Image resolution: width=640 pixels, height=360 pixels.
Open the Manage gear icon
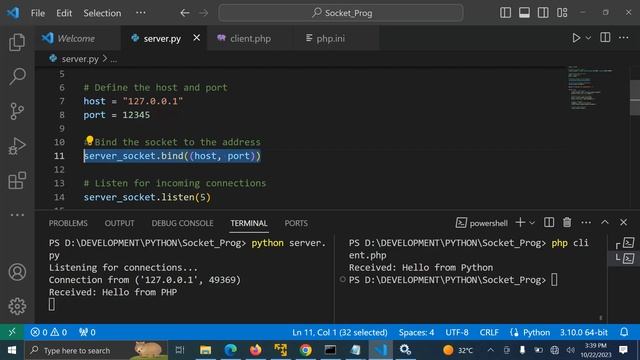(17, 306)
